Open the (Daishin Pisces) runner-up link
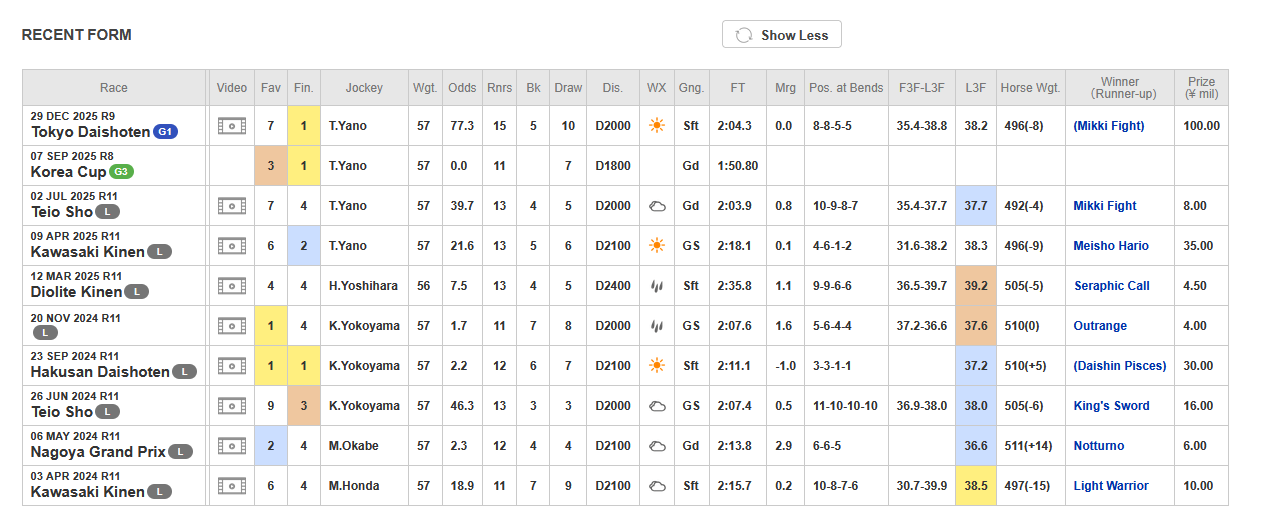 click(x=1120, y=366)
